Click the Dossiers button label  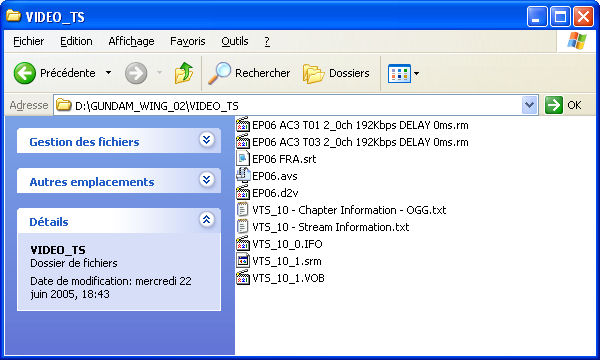(349, 73)
